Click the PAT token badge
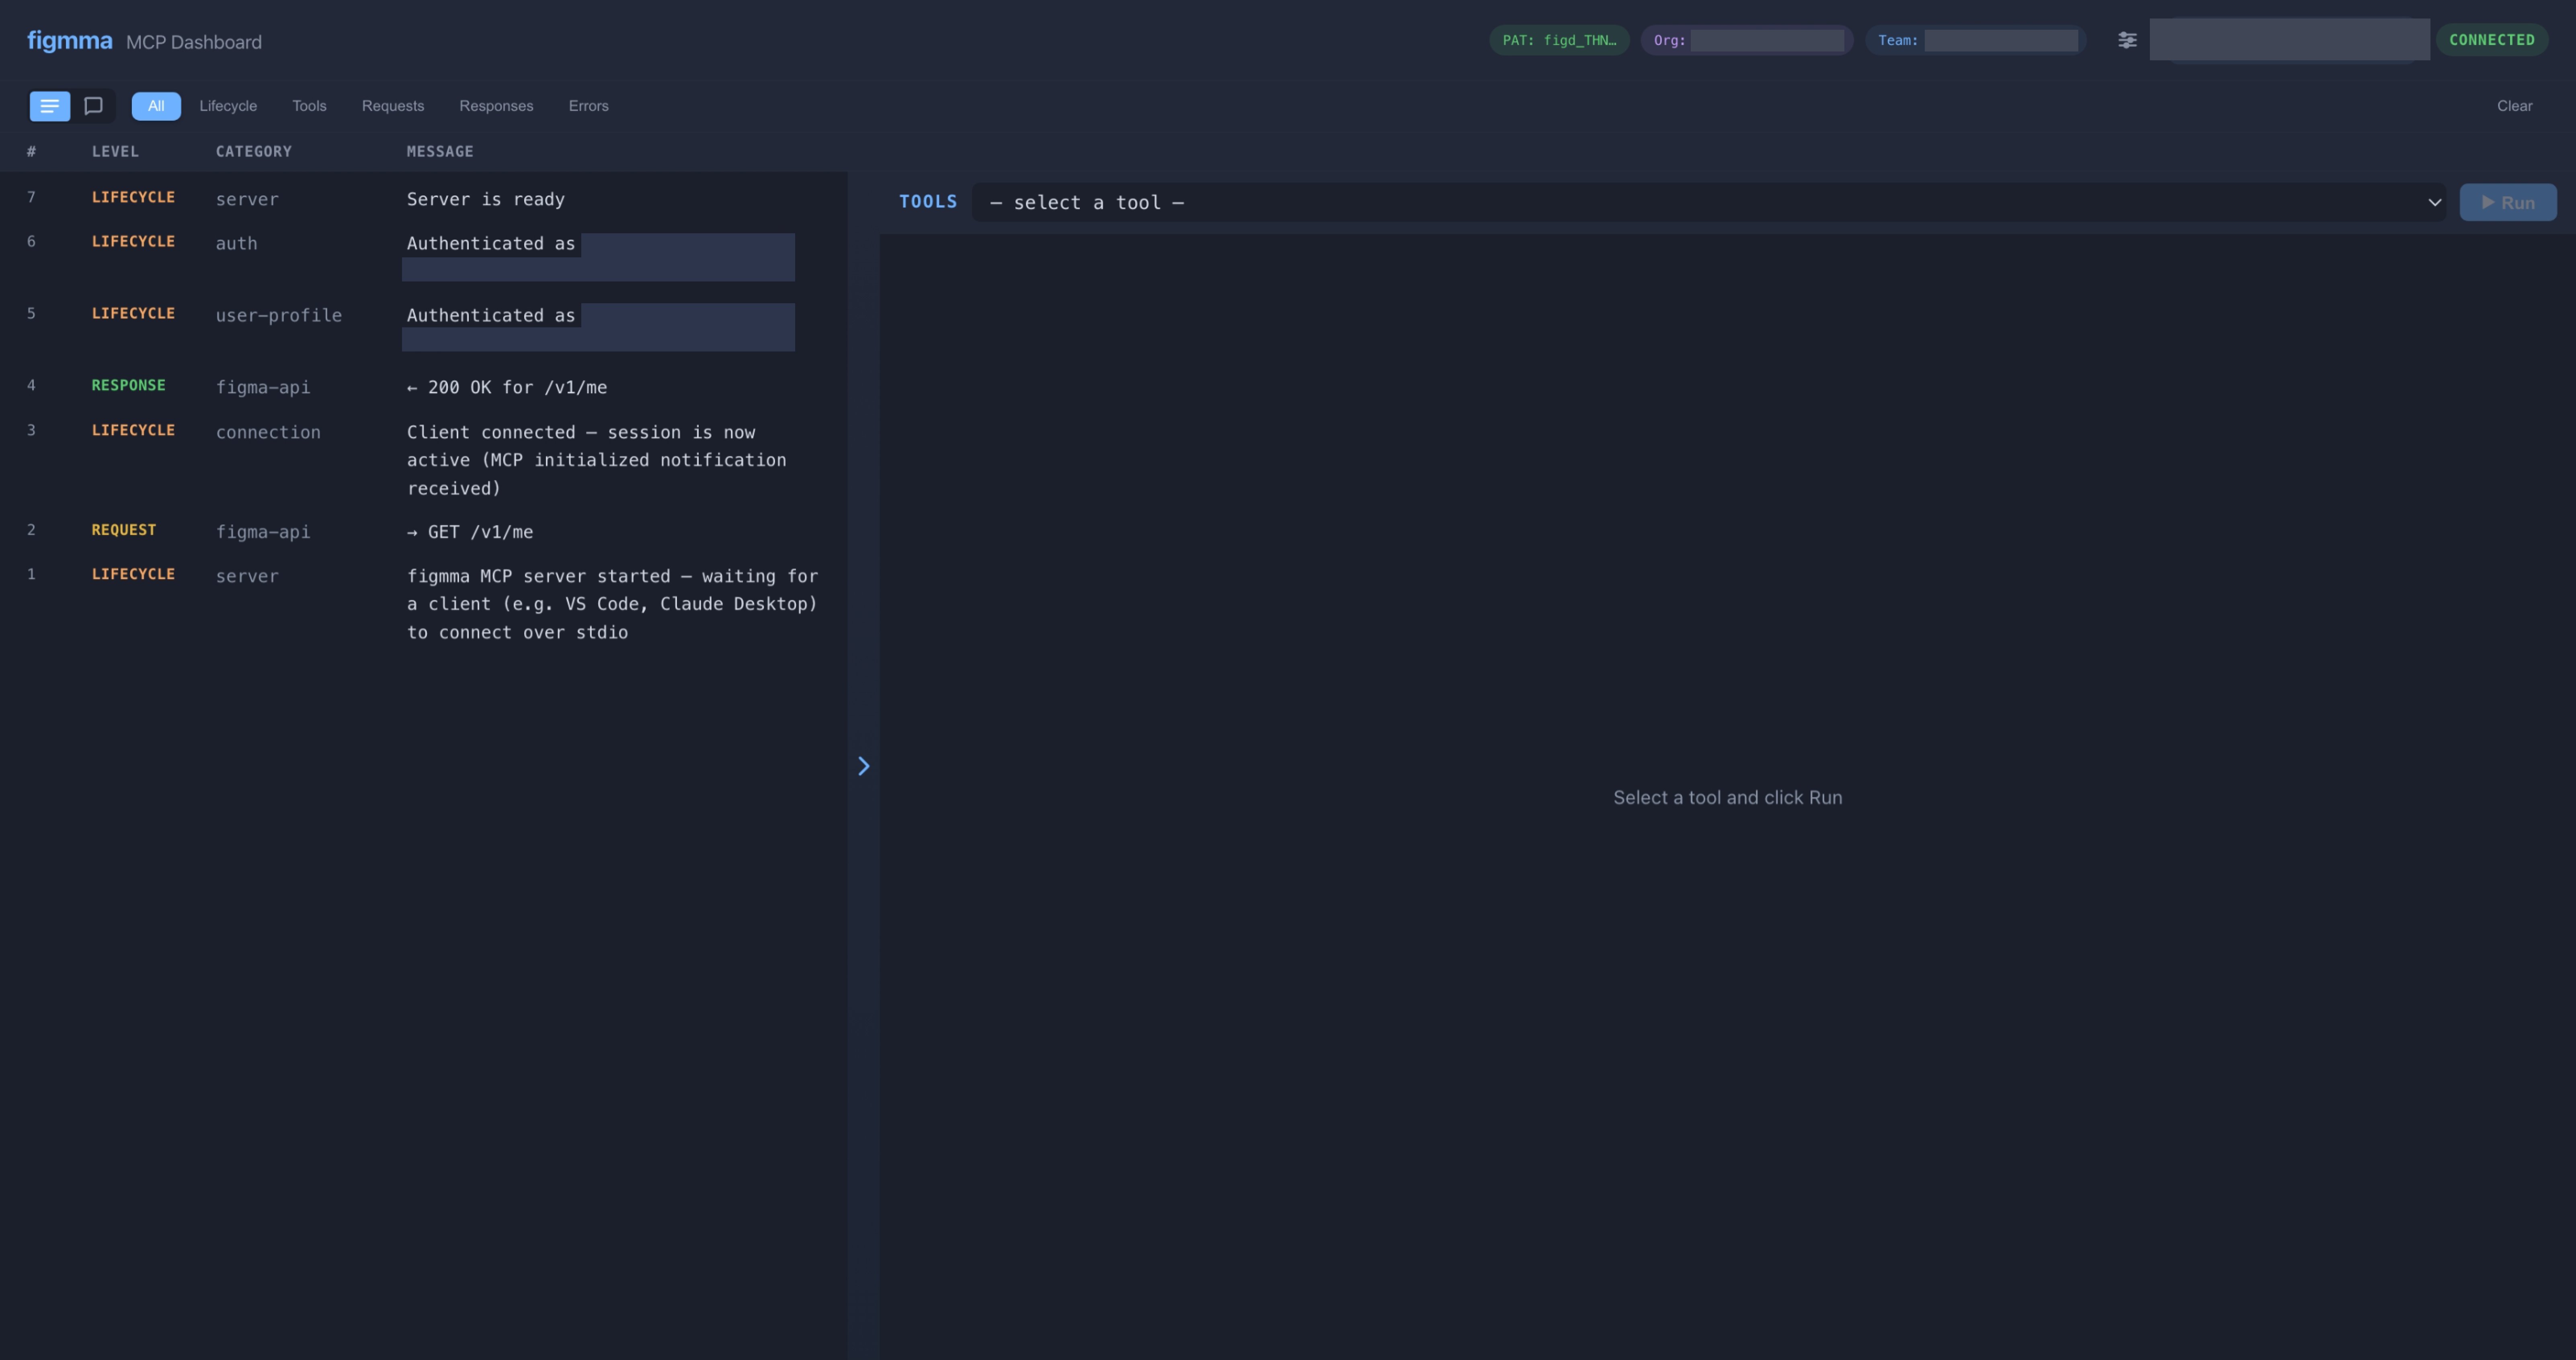 pyautogui.click(x=1559, y=40)
